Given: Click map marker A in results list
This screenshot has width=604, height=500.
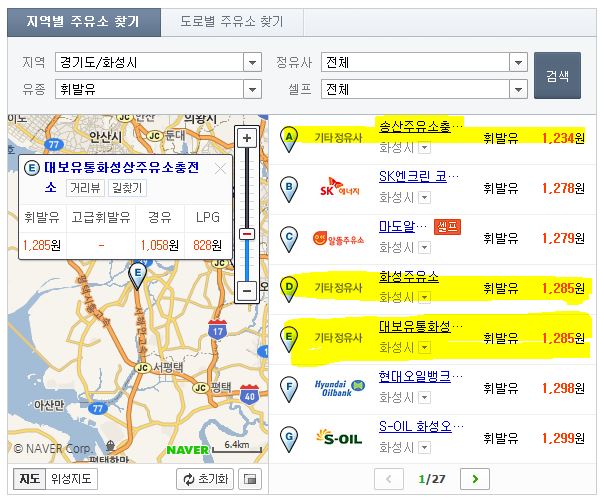Looking at the screenshot, I should tap(289, 139).
